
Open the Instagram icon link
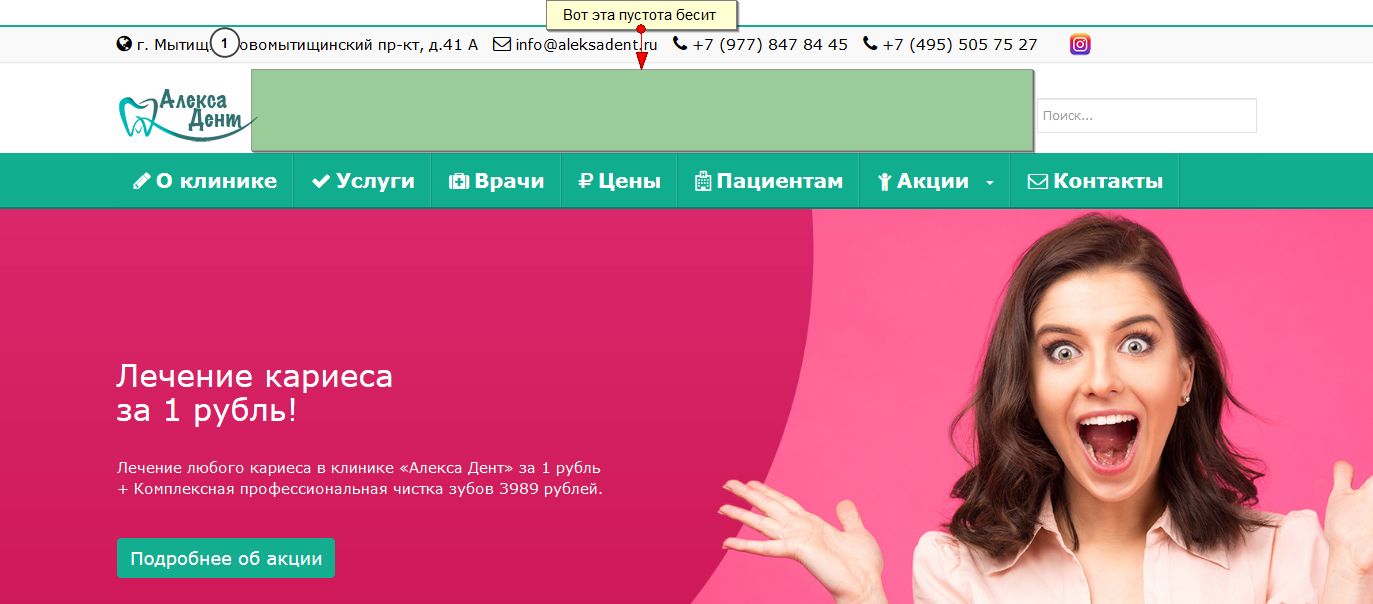coord(1080,44)
